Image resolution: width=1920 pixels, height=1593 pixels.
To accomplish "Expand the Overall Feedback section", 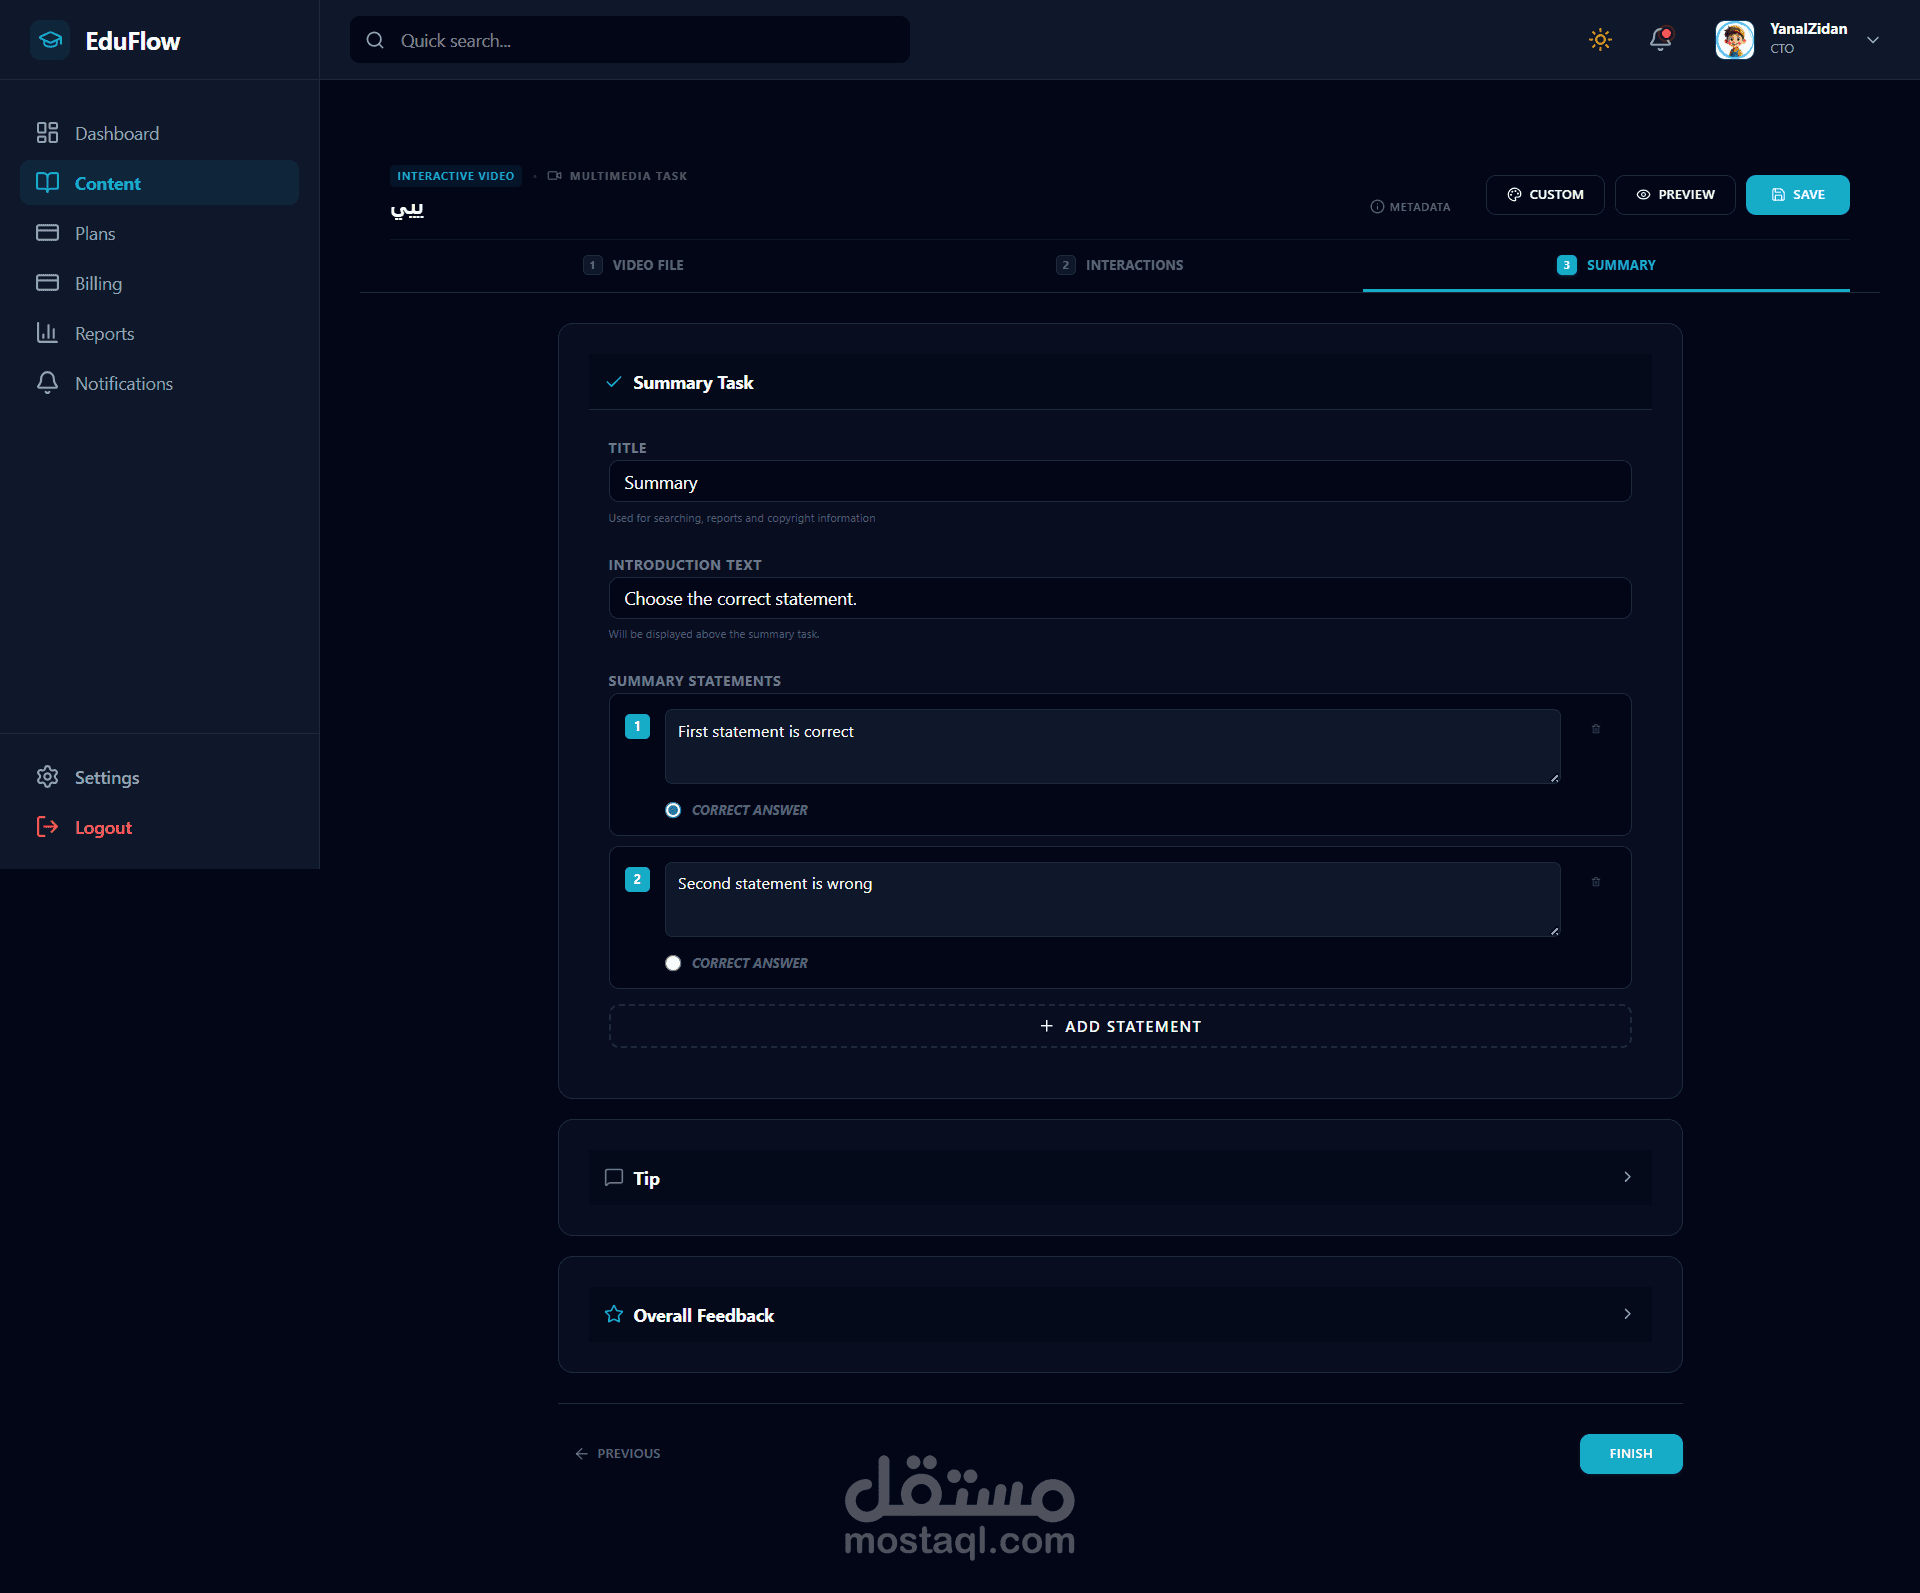I will [1120, 1315].
